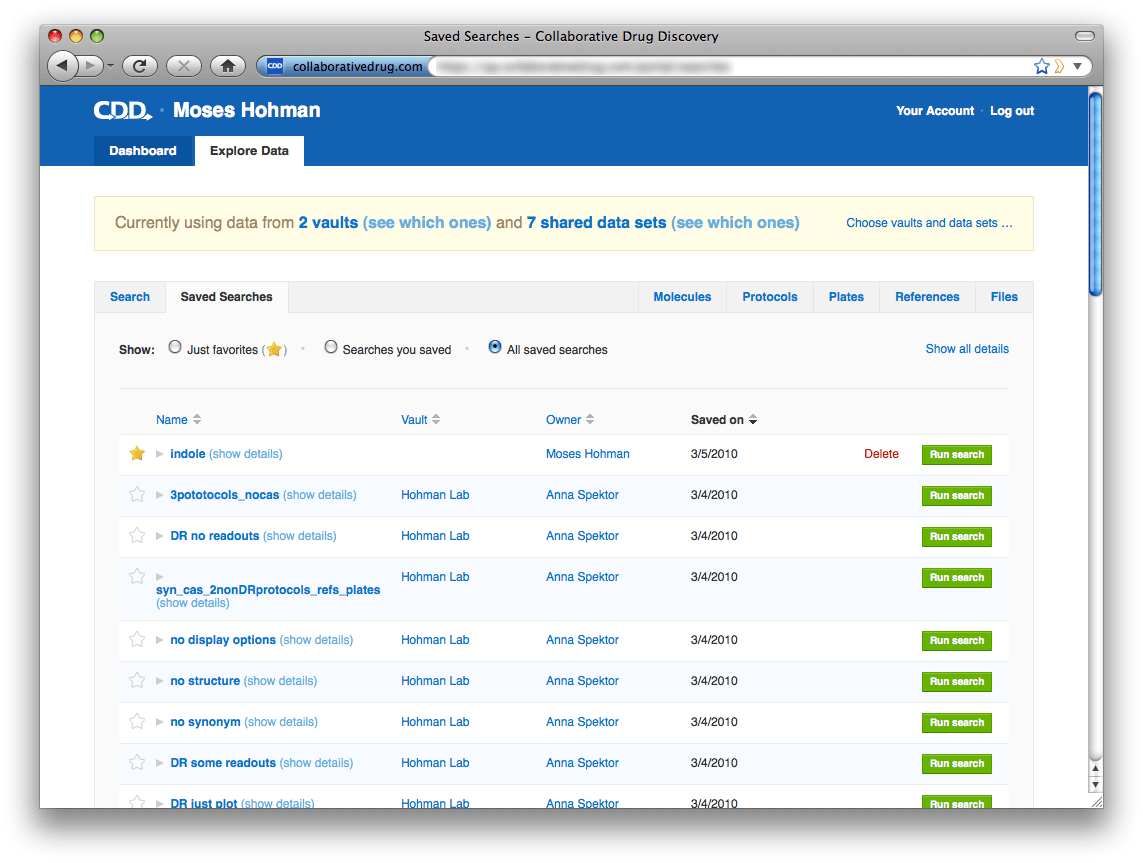The height and width of the screenshot is (863, 1143).
Task: Expand the no synonym row triangle
Action: click(160, 722)
